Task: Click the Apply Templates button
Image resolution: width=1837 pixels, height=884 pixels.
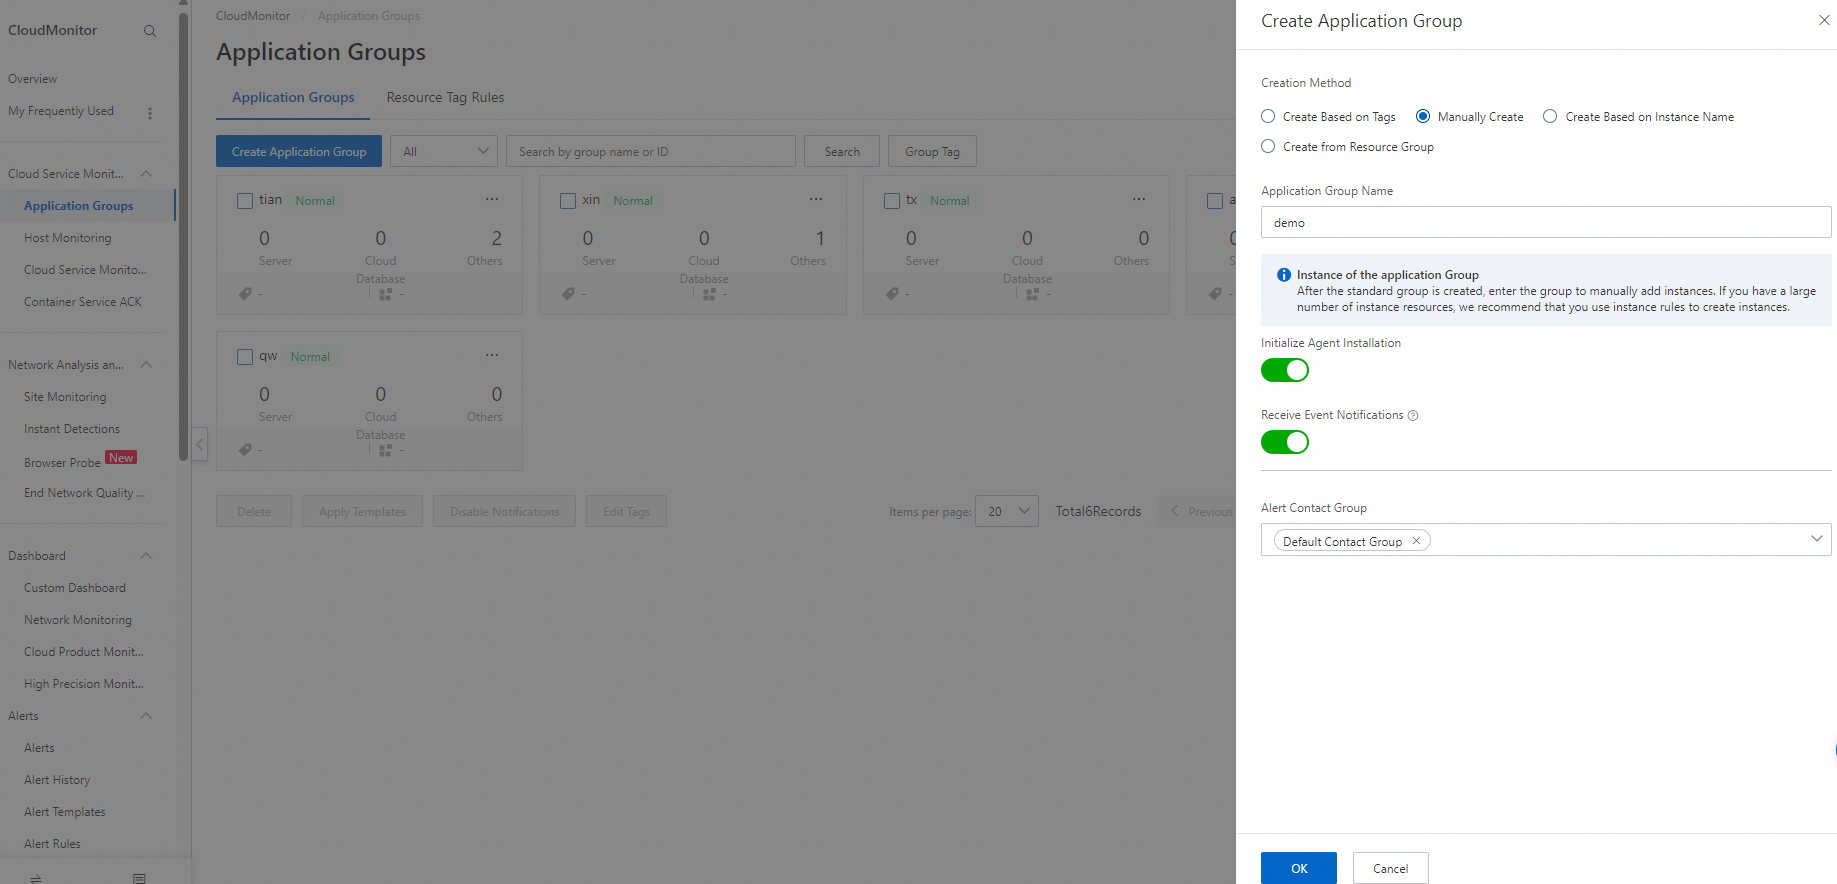Action: click(x=362, y=511)
